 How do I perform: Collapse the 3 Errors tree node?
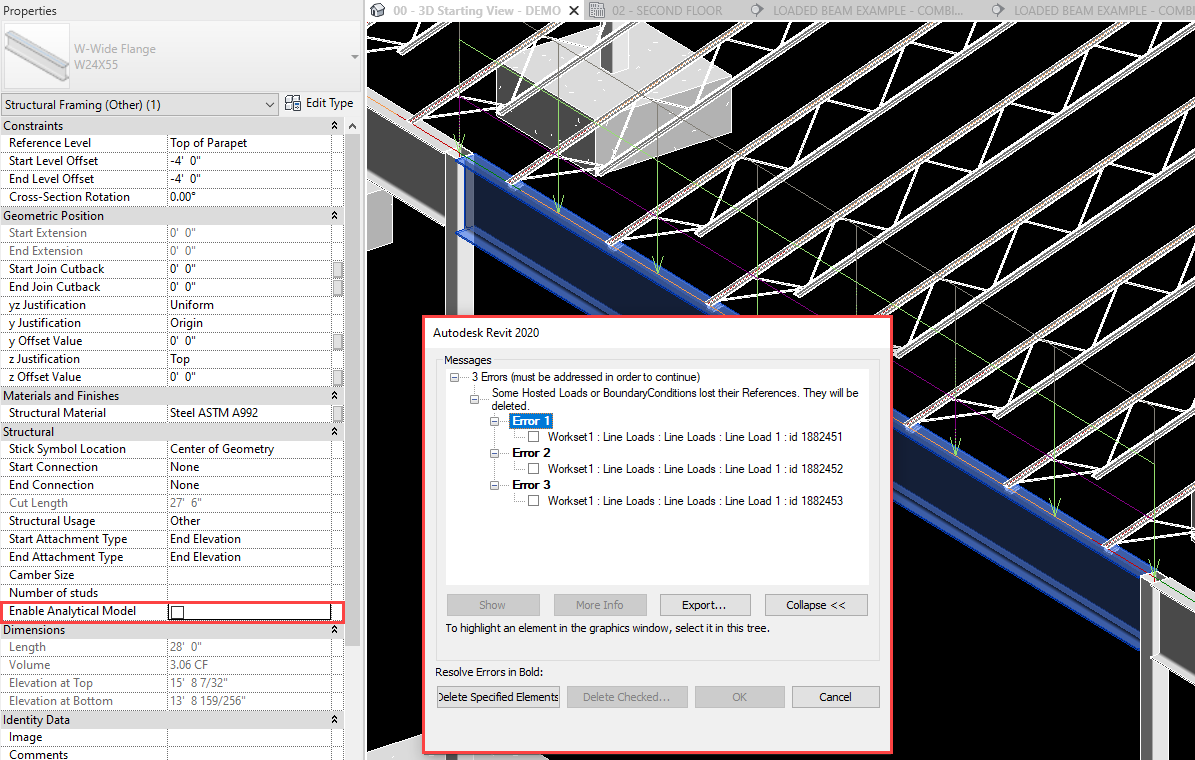pyautogui.click(x=454, y=377)
